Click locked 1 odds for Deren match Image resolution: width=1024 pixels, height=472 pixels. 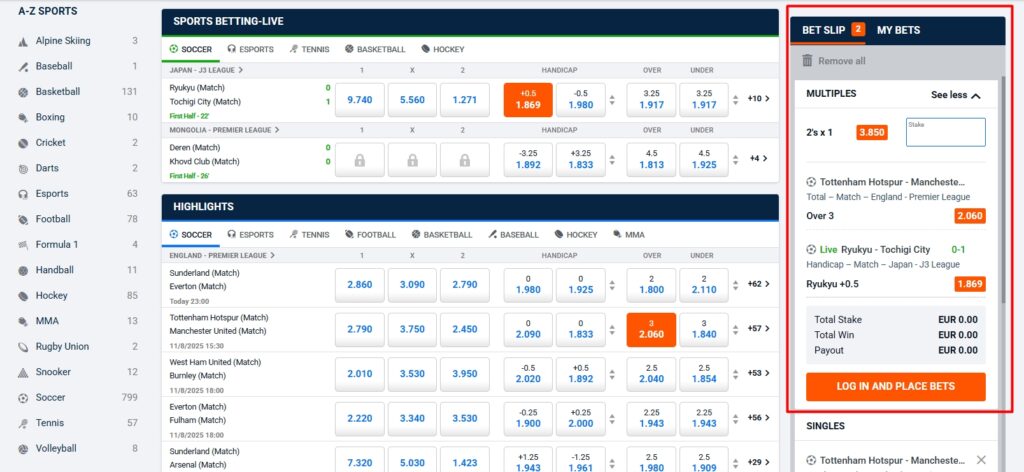360,160
